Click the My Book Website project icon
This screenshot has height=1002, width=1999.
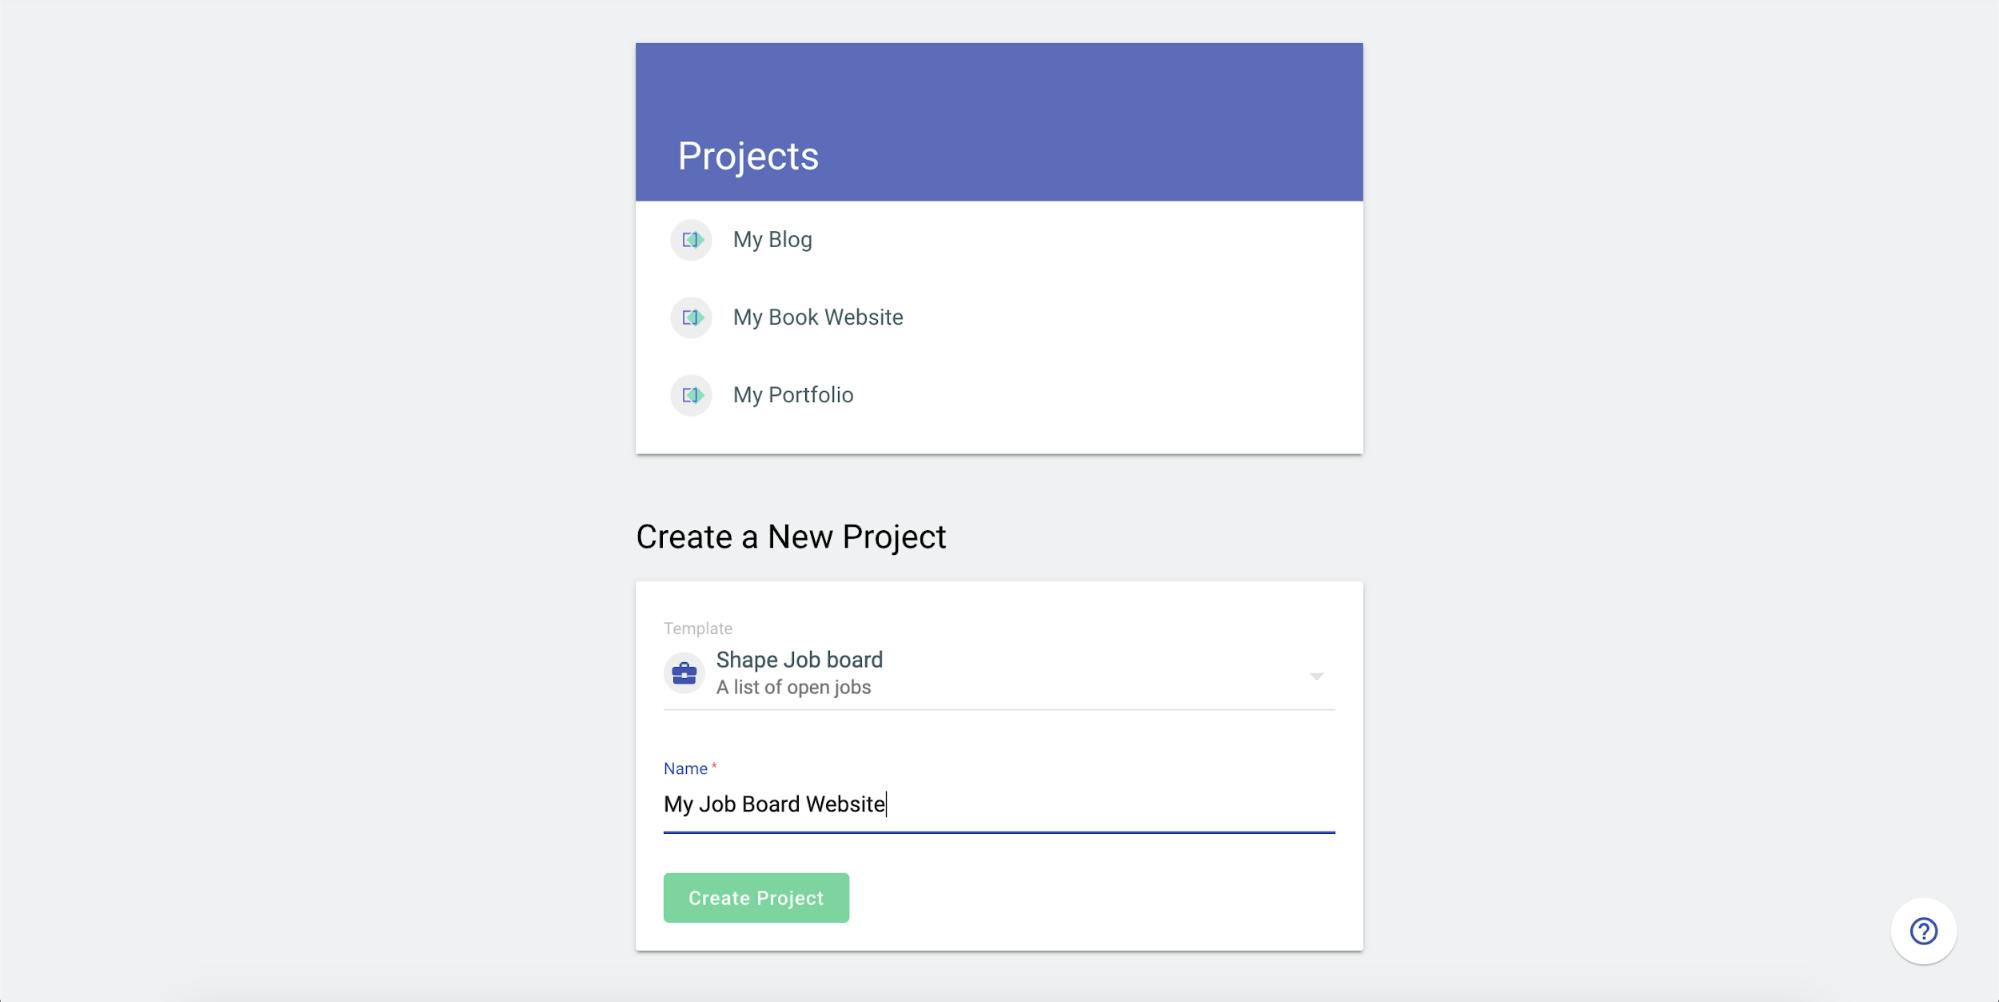[691, 318]
